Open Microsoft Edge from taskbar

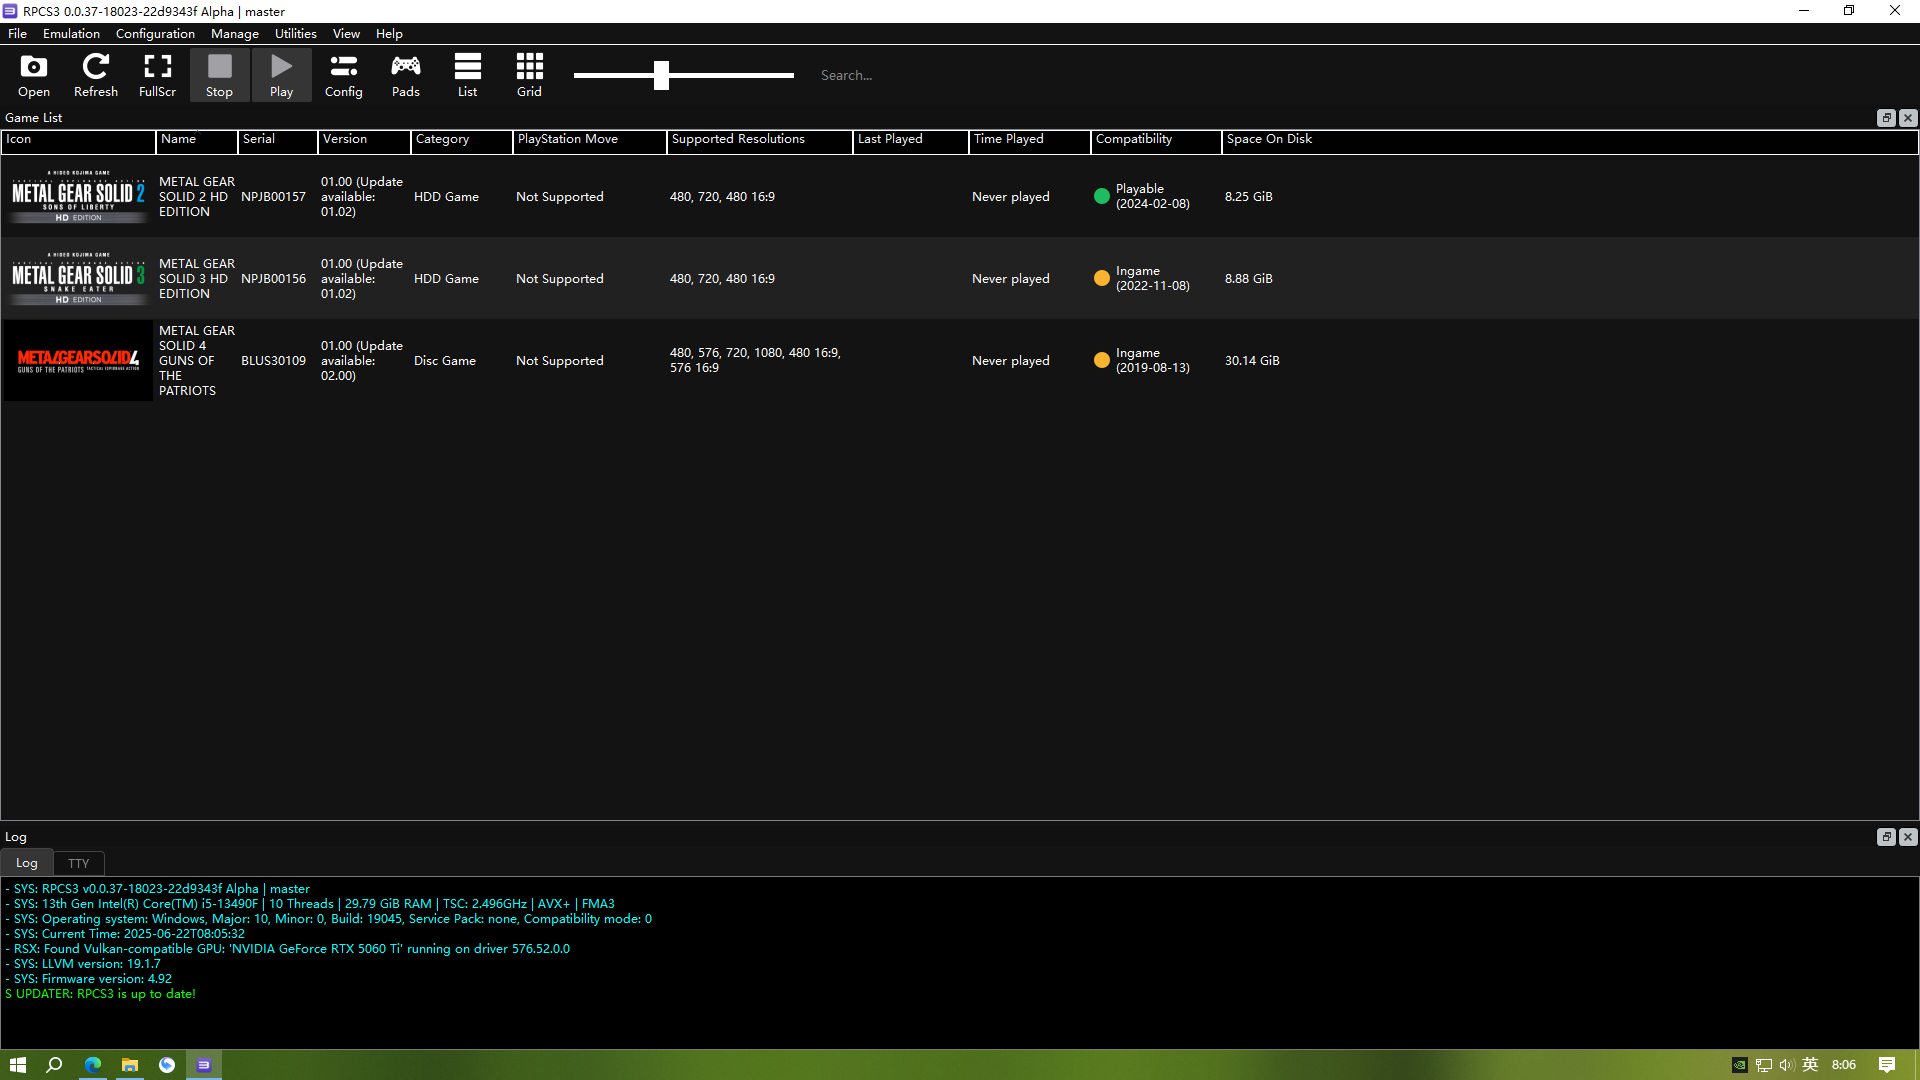(x=92, y=1065)
